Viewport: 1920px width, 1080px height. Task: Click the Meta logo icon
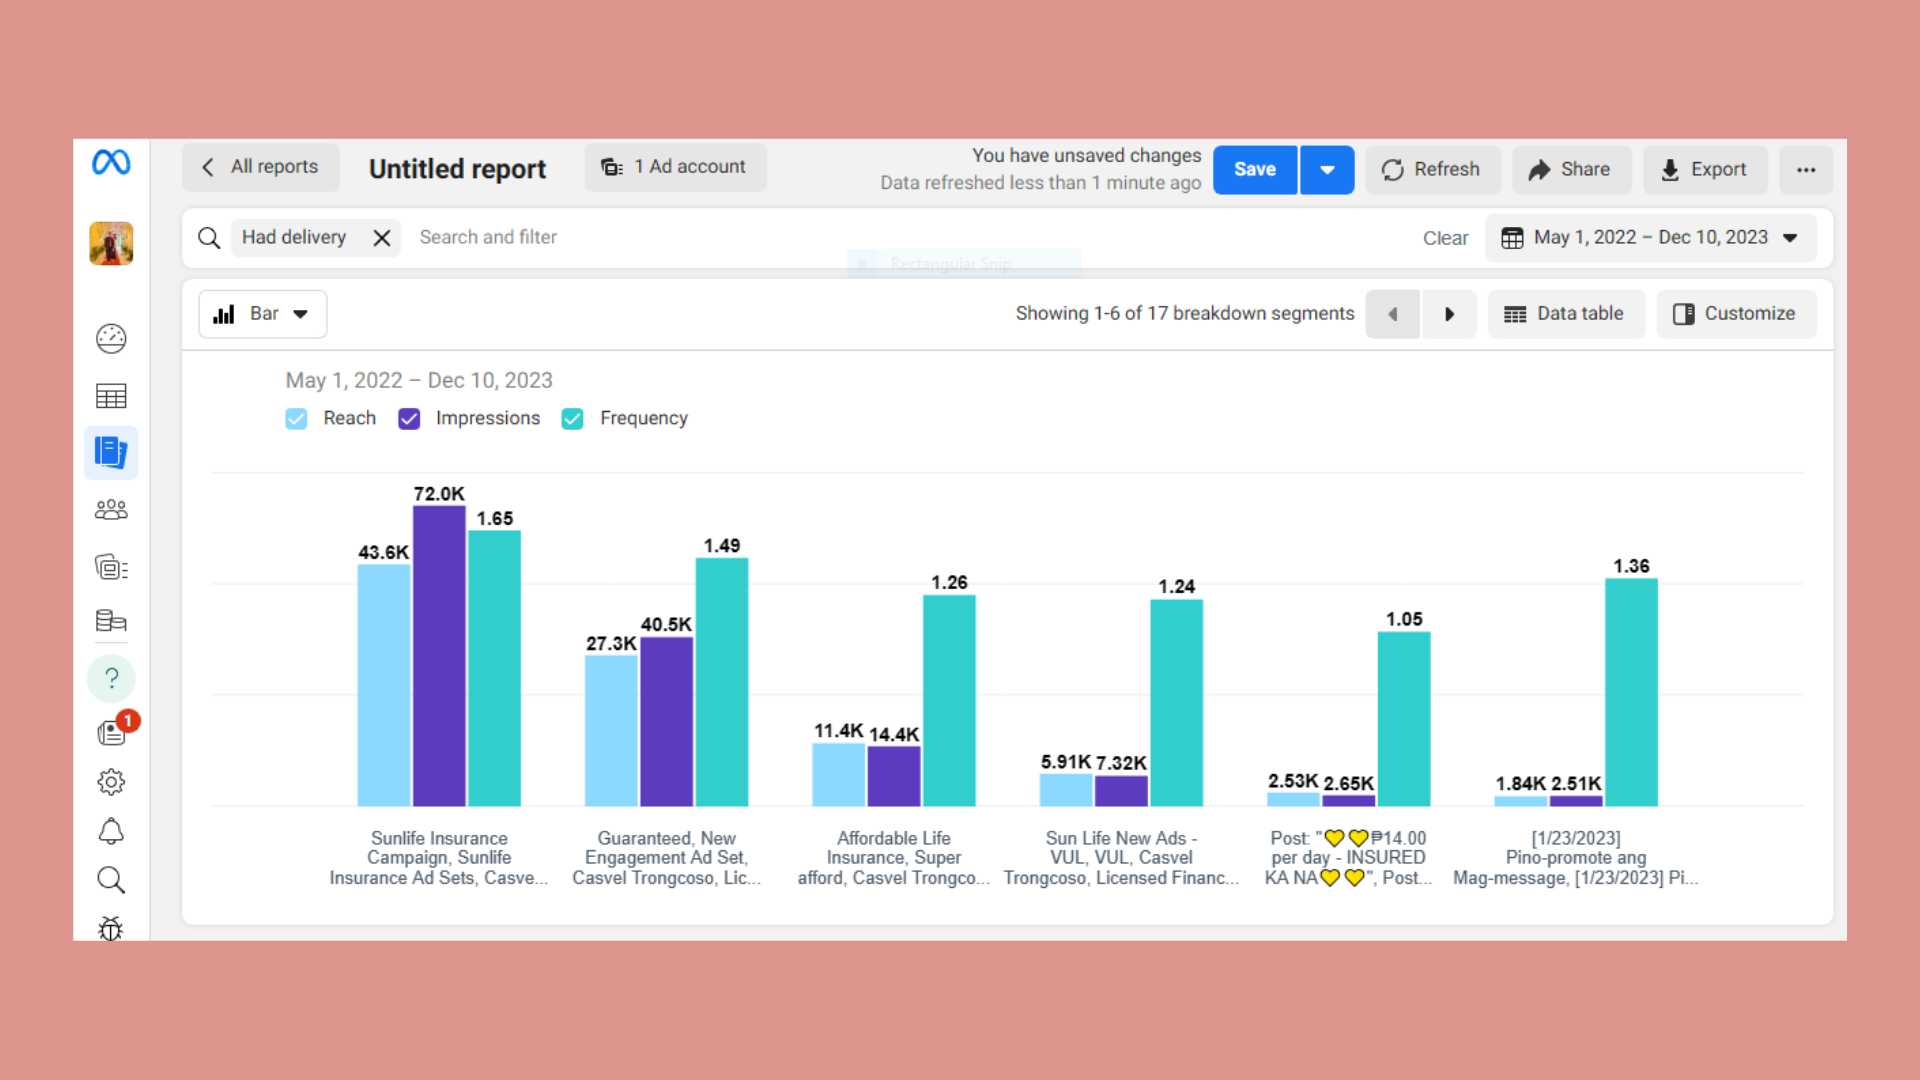point(111,162)
